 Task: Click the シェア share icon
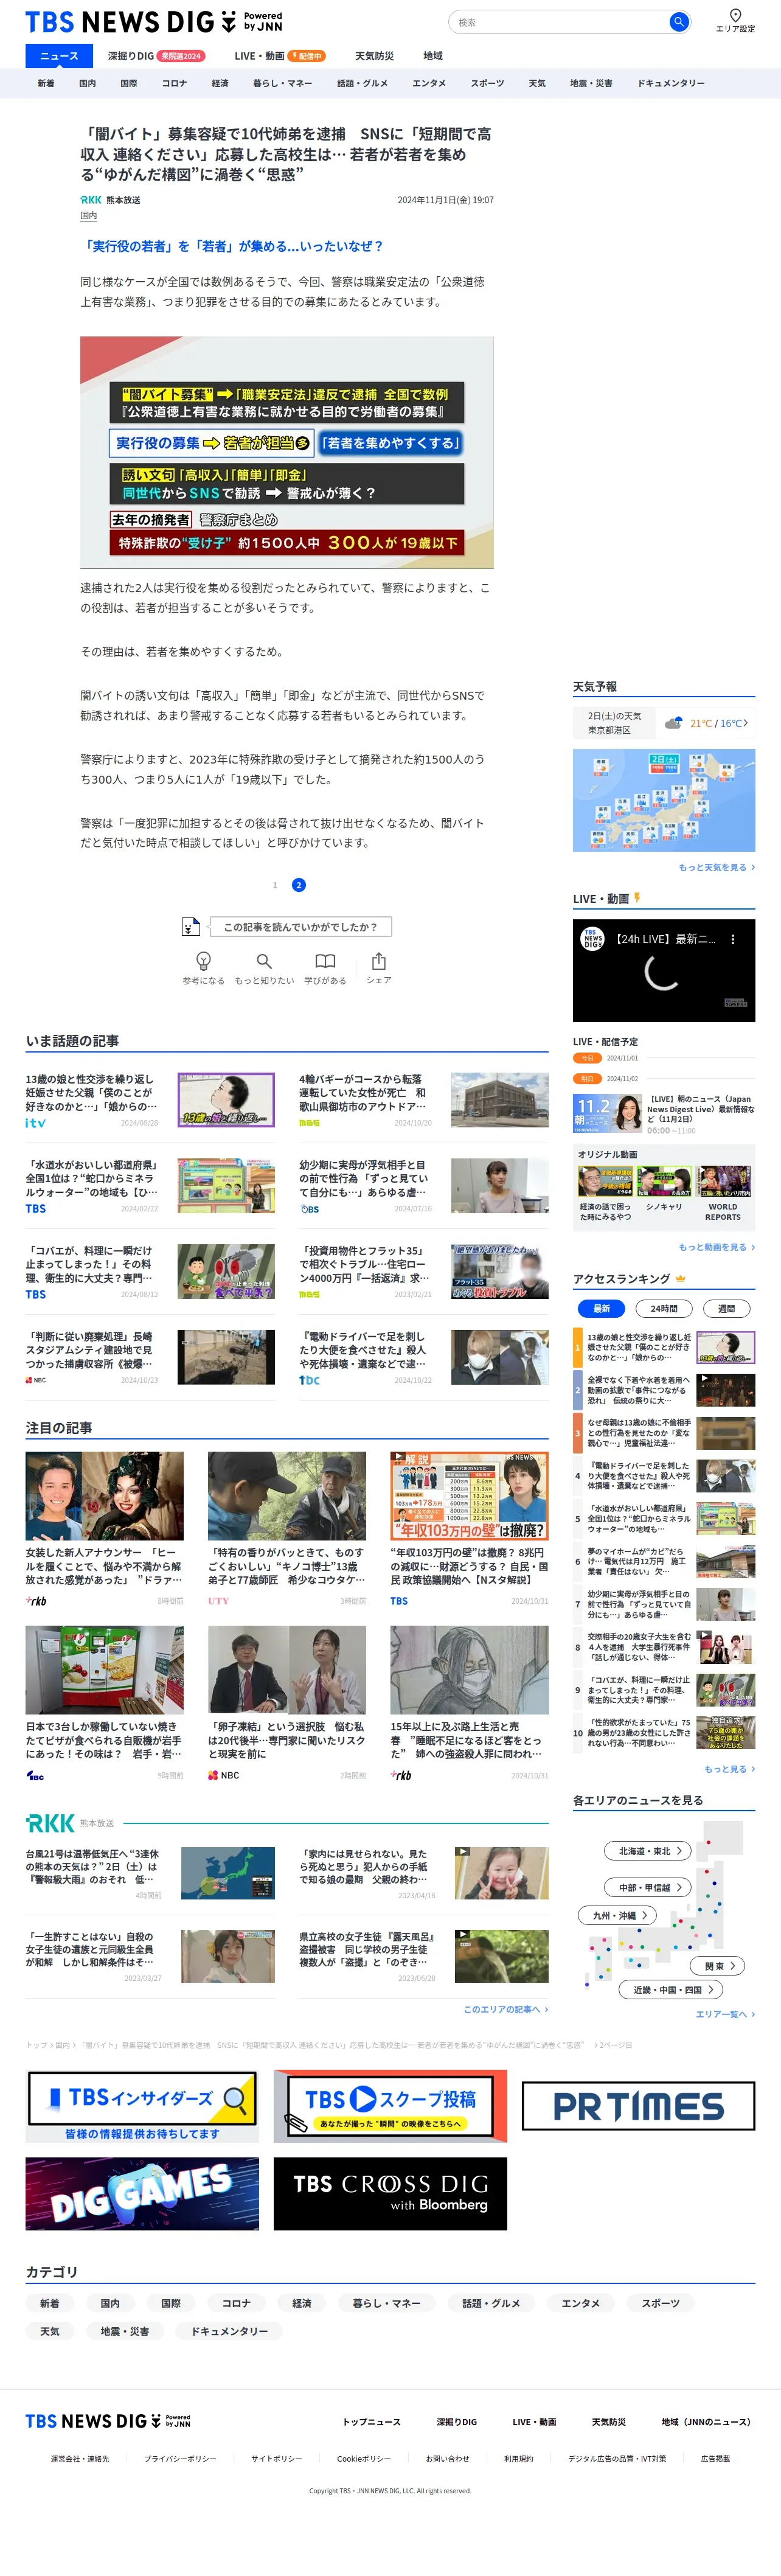pyautogui.click(x=379, y=961)
